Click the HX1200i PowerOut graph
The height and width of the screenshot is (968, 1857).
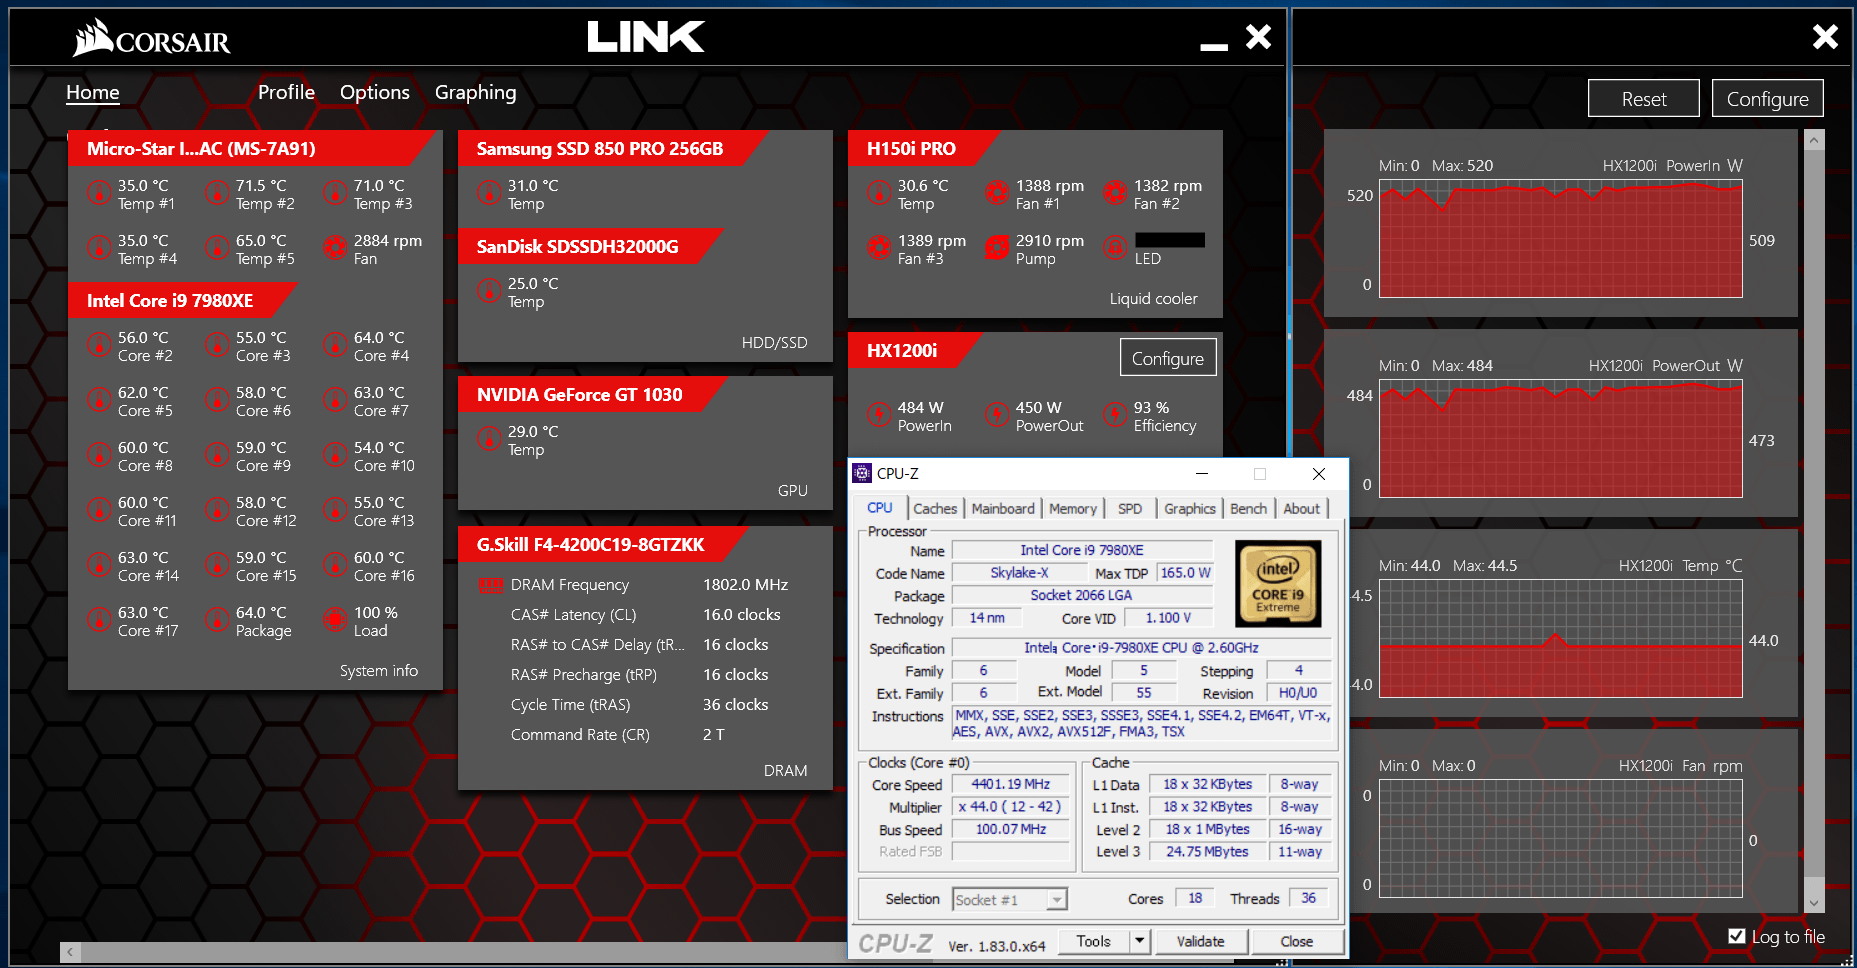1561,439
